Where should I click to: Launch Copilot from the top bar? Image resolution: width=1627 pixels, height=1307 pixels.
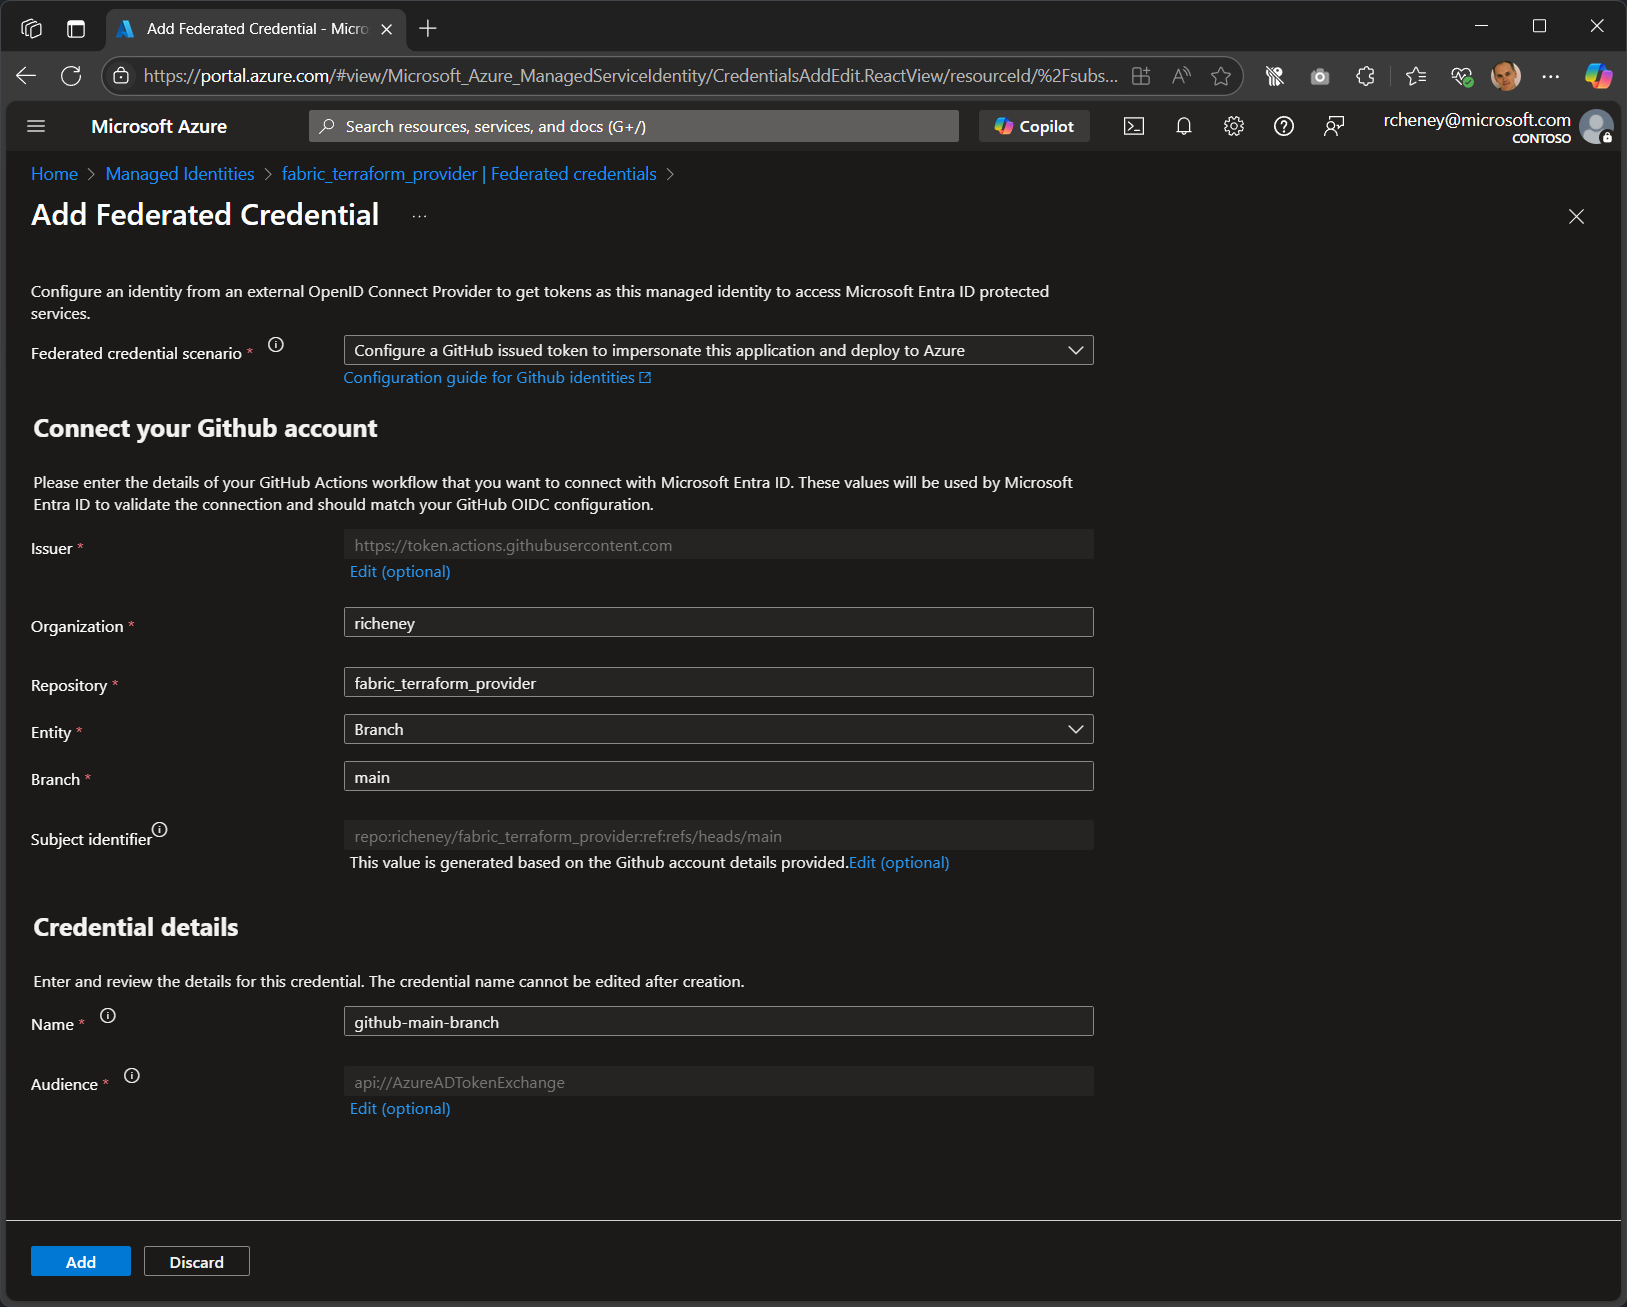(1034, 126)
